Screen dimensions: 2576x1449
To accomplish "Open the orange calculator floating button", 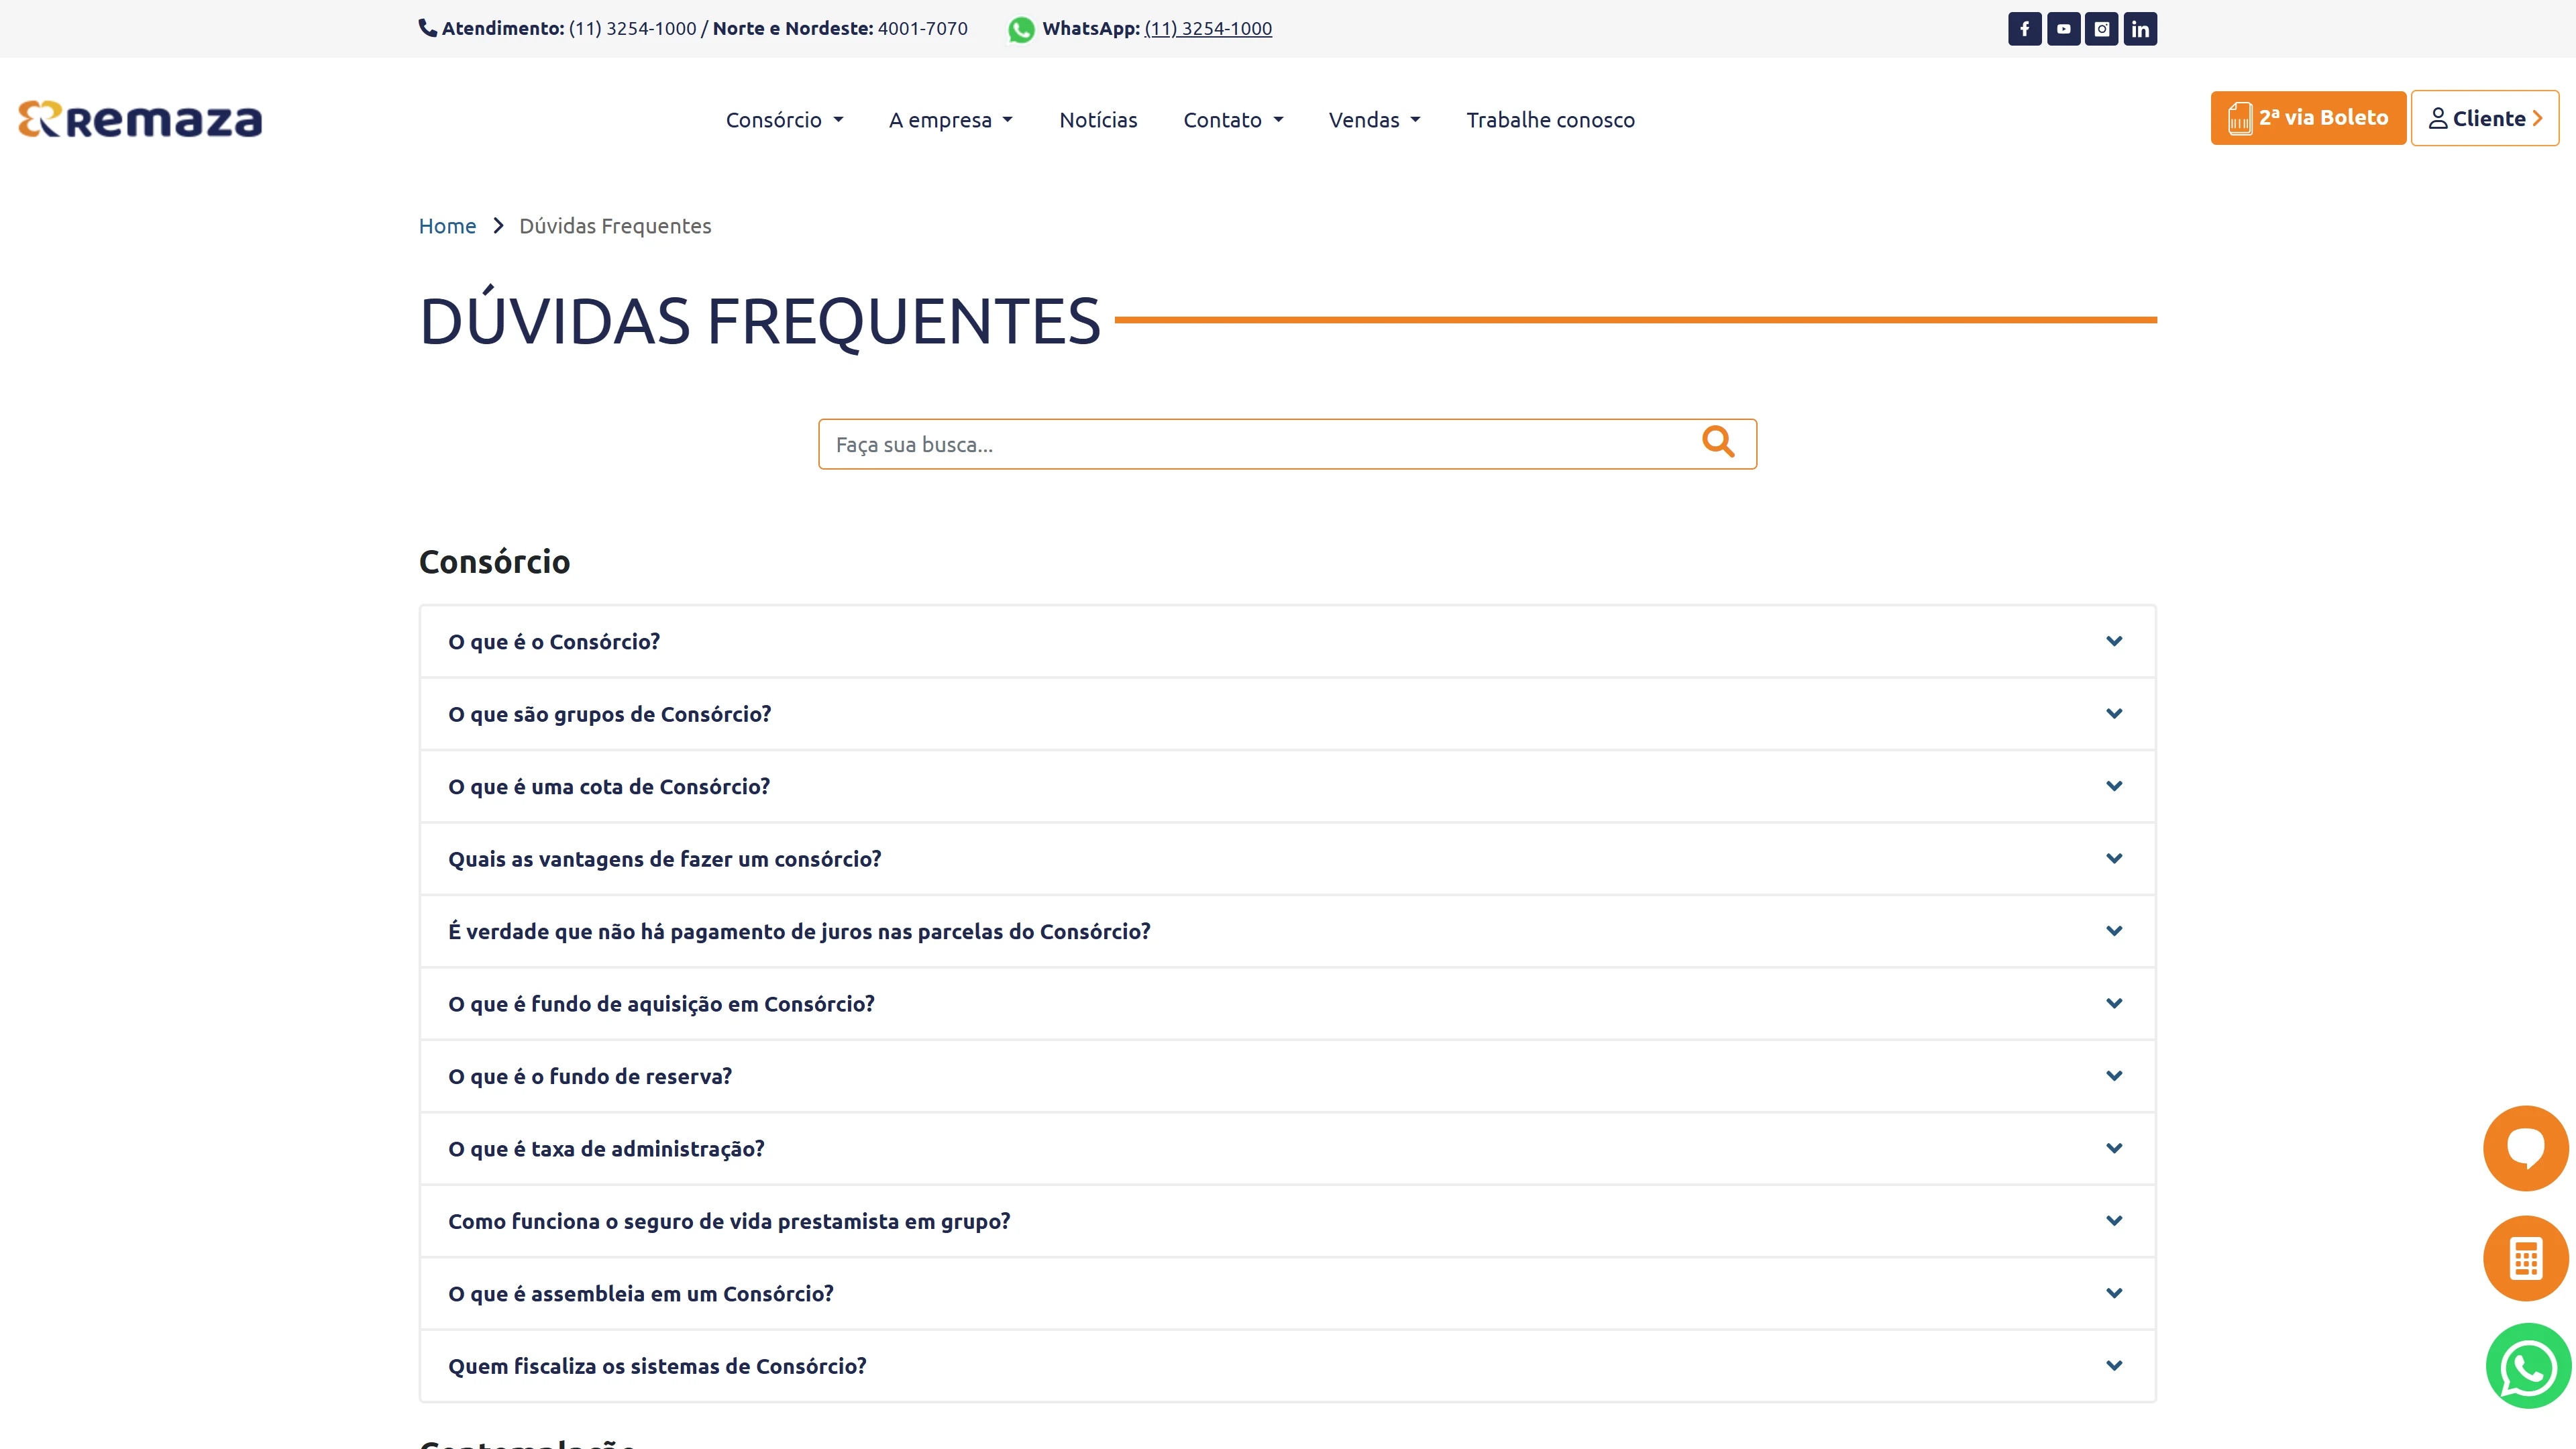I will coord(2526,1258).
